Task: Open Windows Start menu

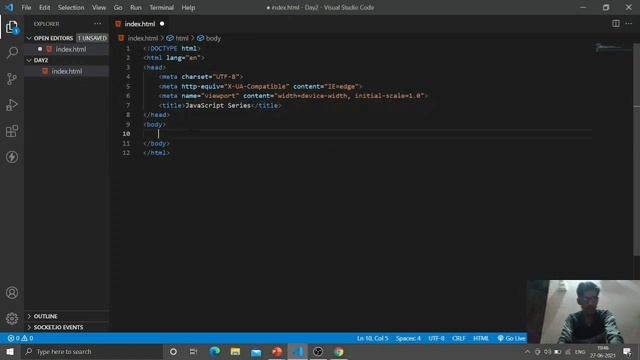Action: tap(10, 351)
